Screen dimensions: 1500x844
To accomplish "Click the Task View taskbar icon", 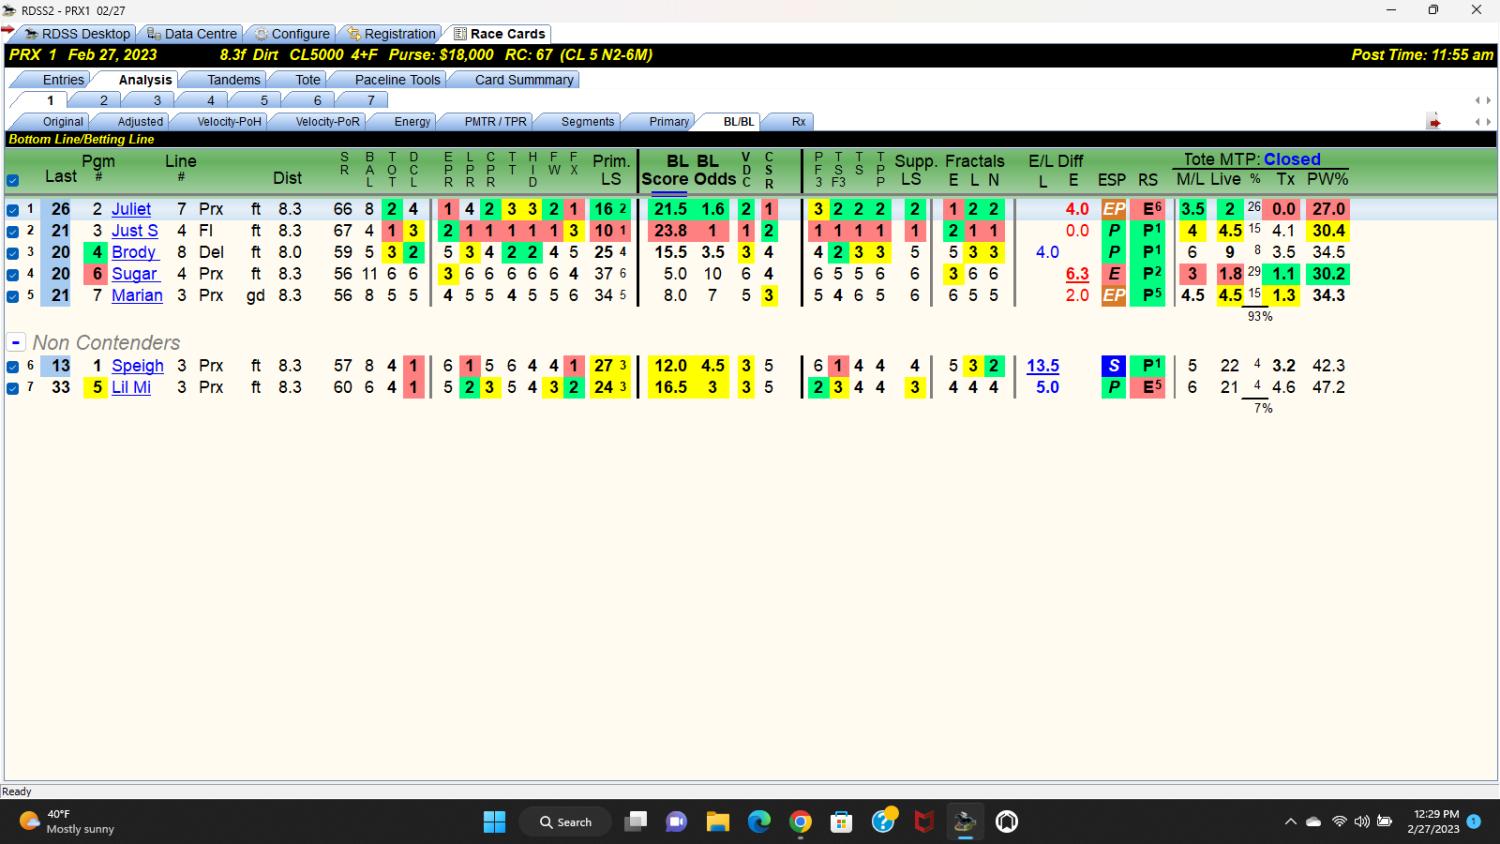I will (635, 822).
